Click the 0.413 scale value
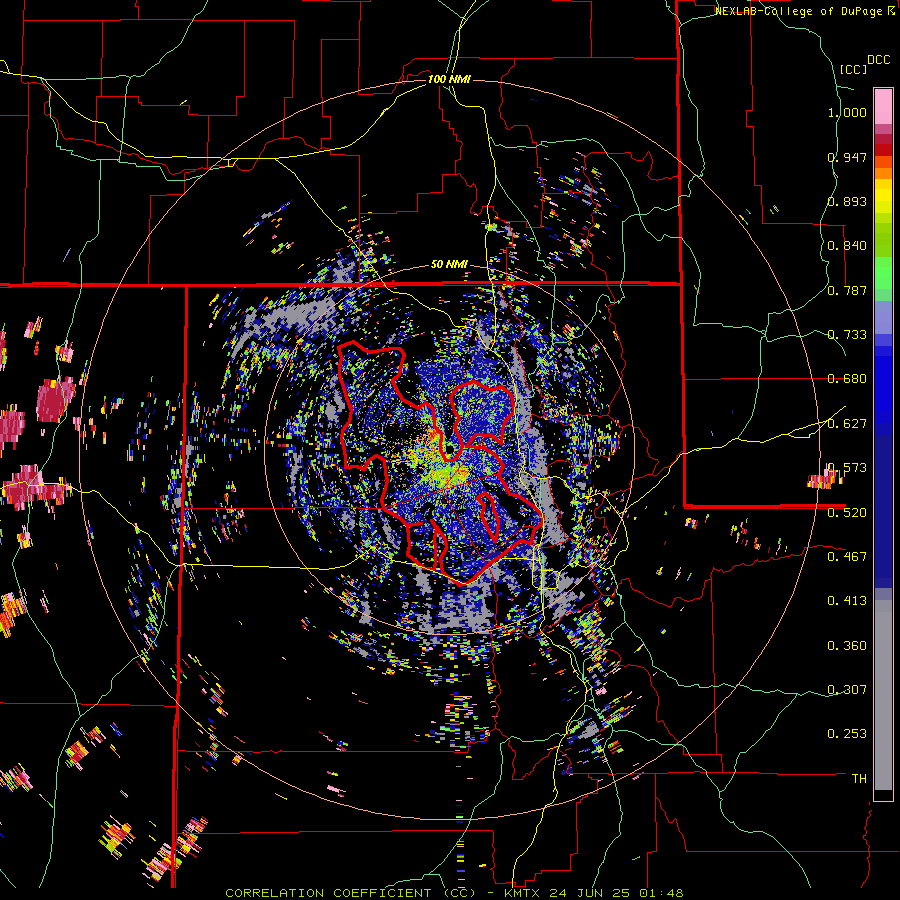Screen dimensions: 900x900 [847, 601]
